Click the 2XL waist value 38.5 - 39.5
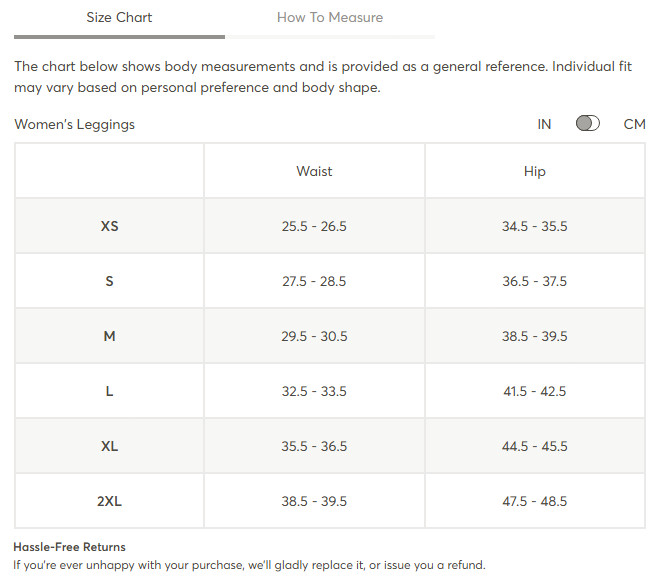 314,501
